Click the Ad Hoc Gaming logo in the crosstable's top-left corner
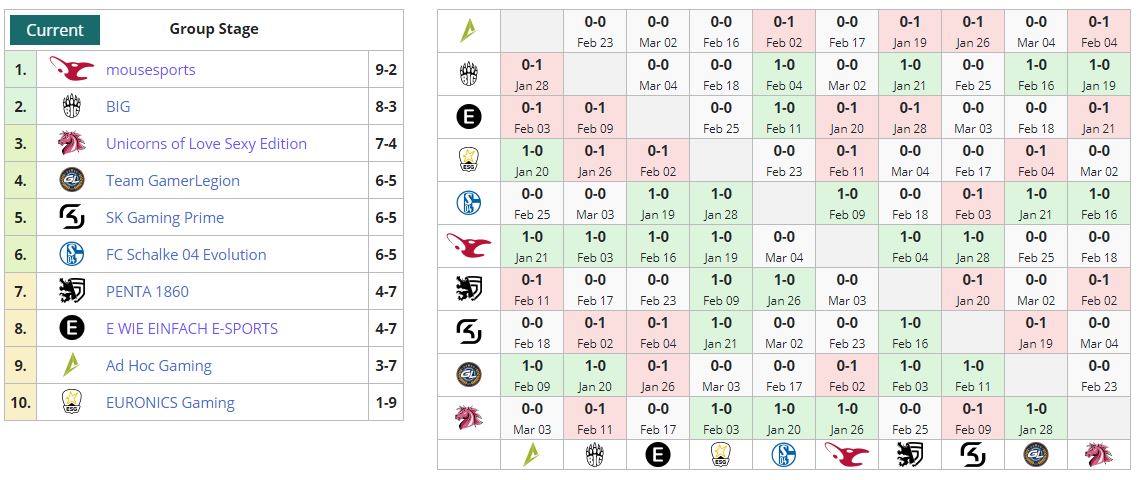Screen dimensions: 1140x480 pyautogui.click(x=469, y=30)
